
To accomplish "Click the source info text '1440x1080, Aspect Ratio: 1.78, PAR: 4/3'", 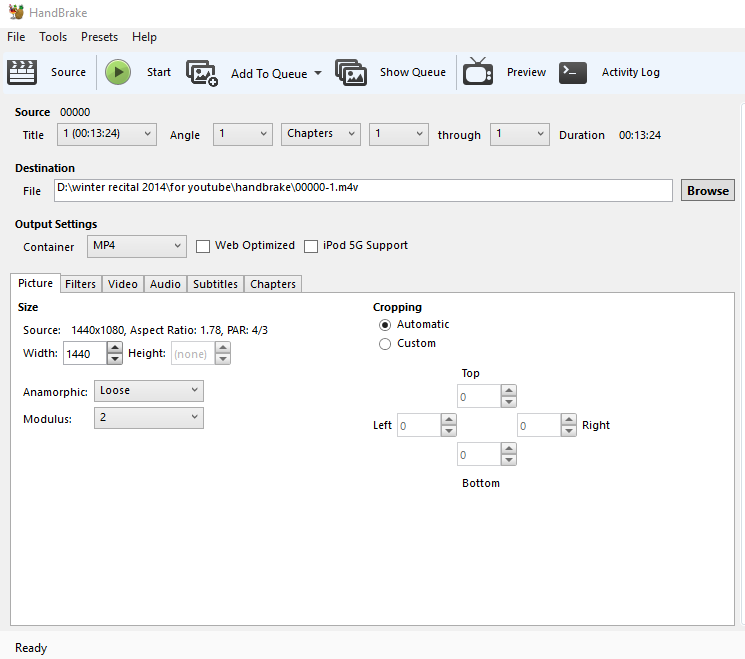I will coord(169,330).
